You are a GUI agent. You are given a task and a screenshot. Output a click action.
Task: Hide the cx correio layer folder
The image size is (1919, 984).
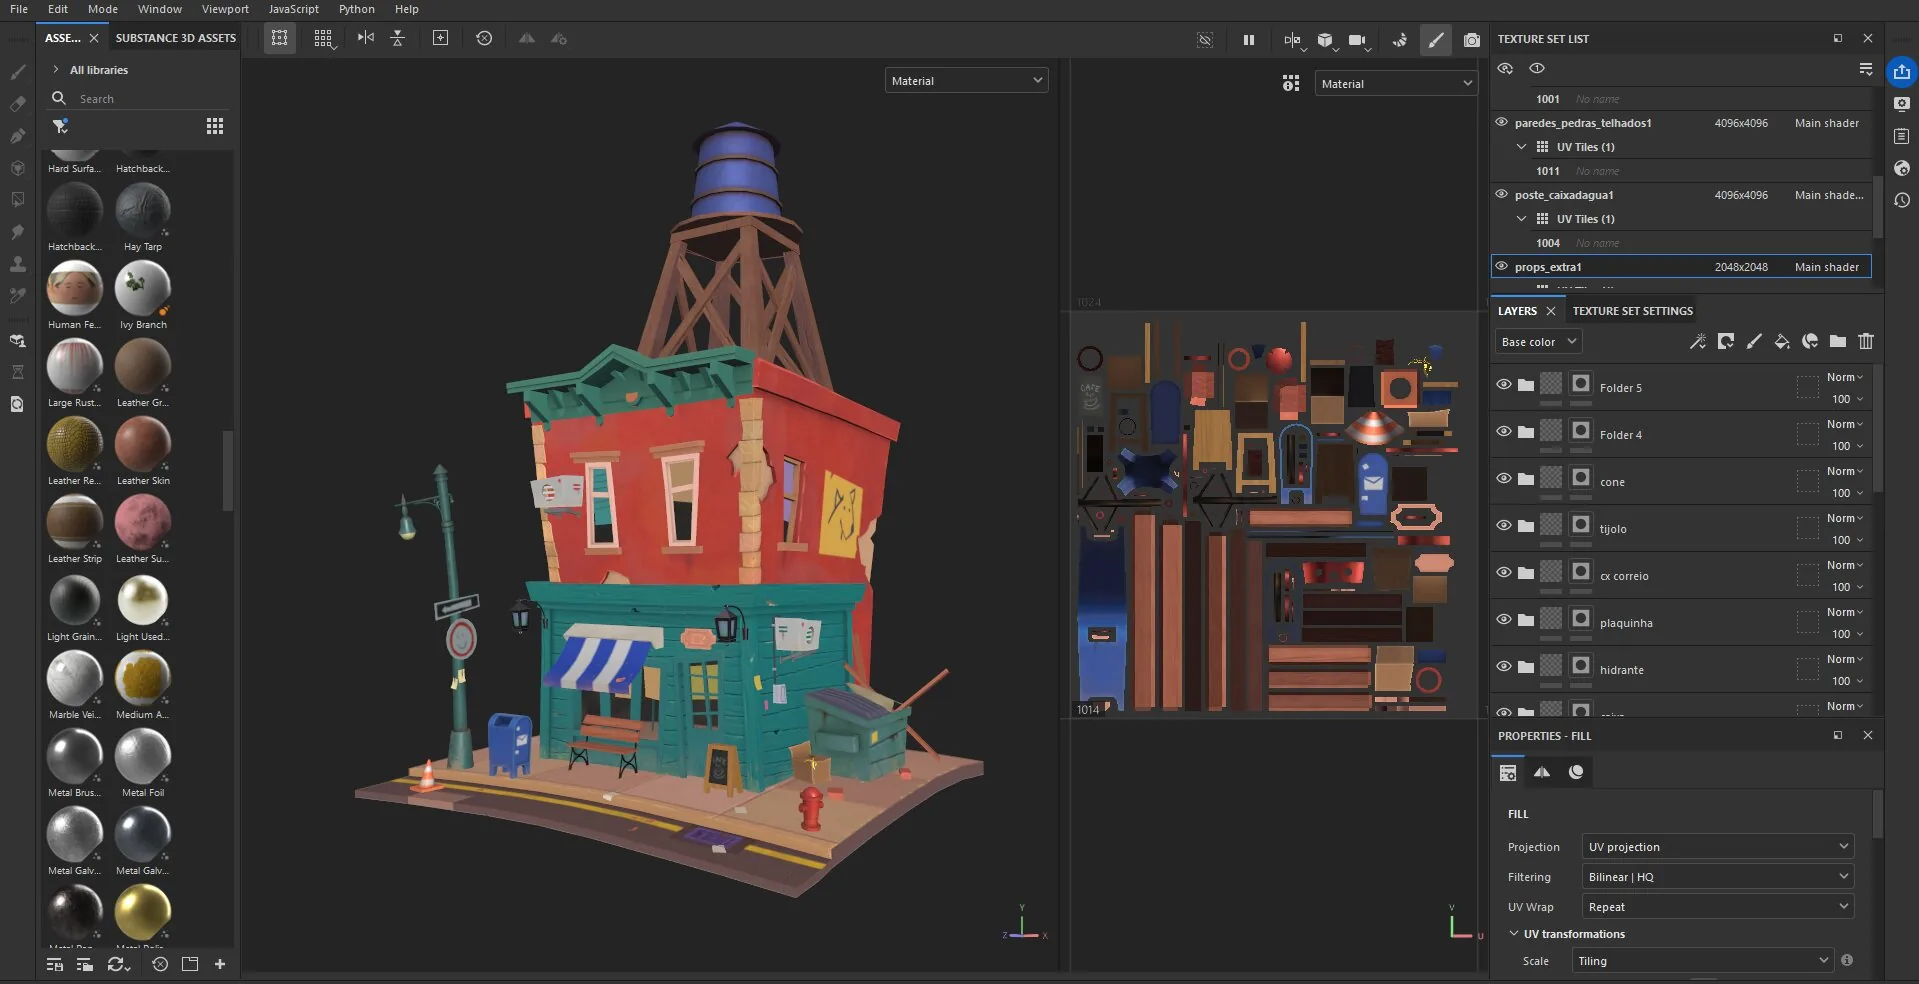1503,573
